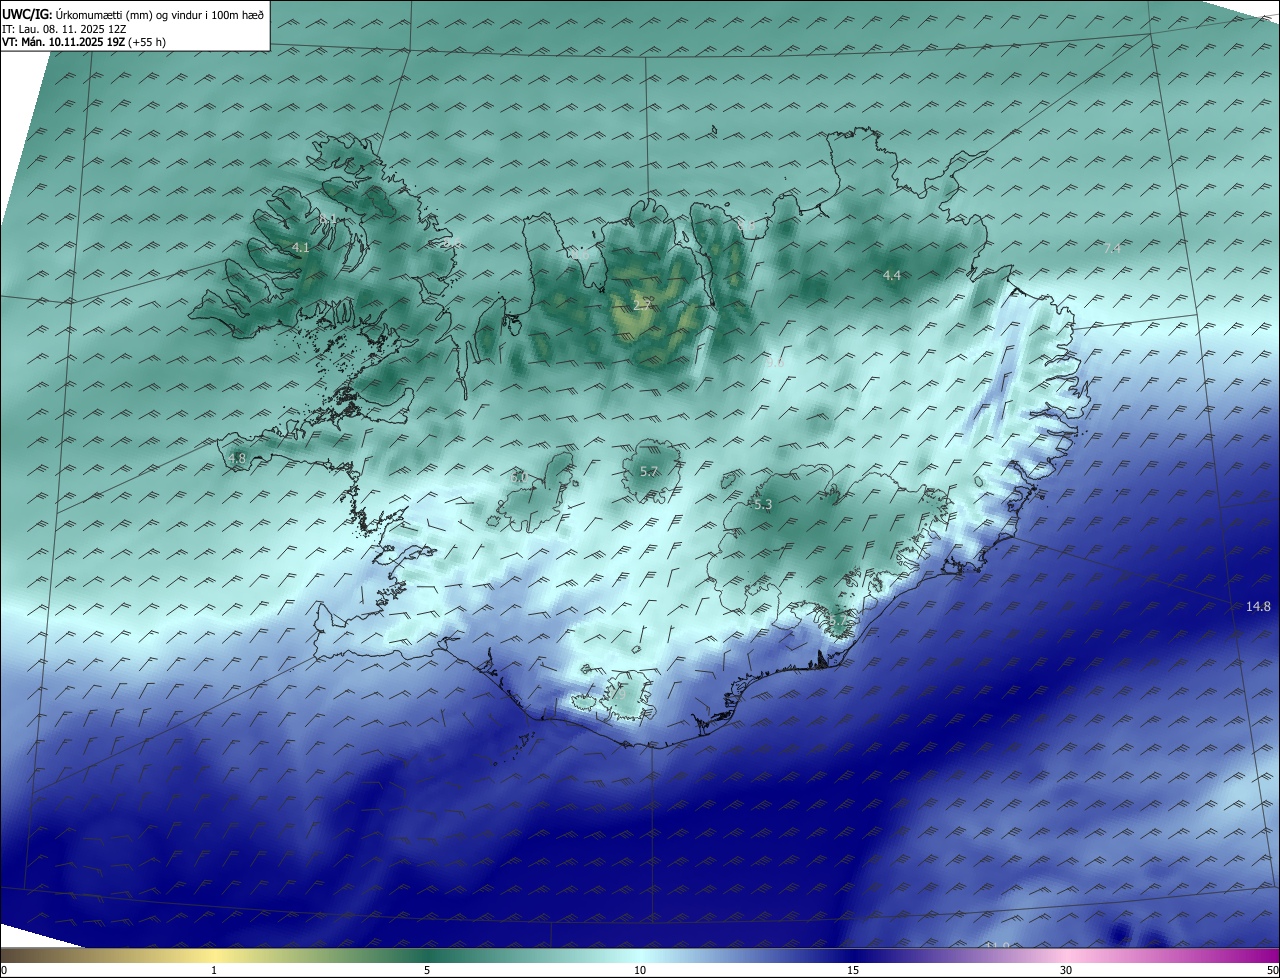Click the 5.3 value on the large glacier
1280x978 pixels.
763,505
